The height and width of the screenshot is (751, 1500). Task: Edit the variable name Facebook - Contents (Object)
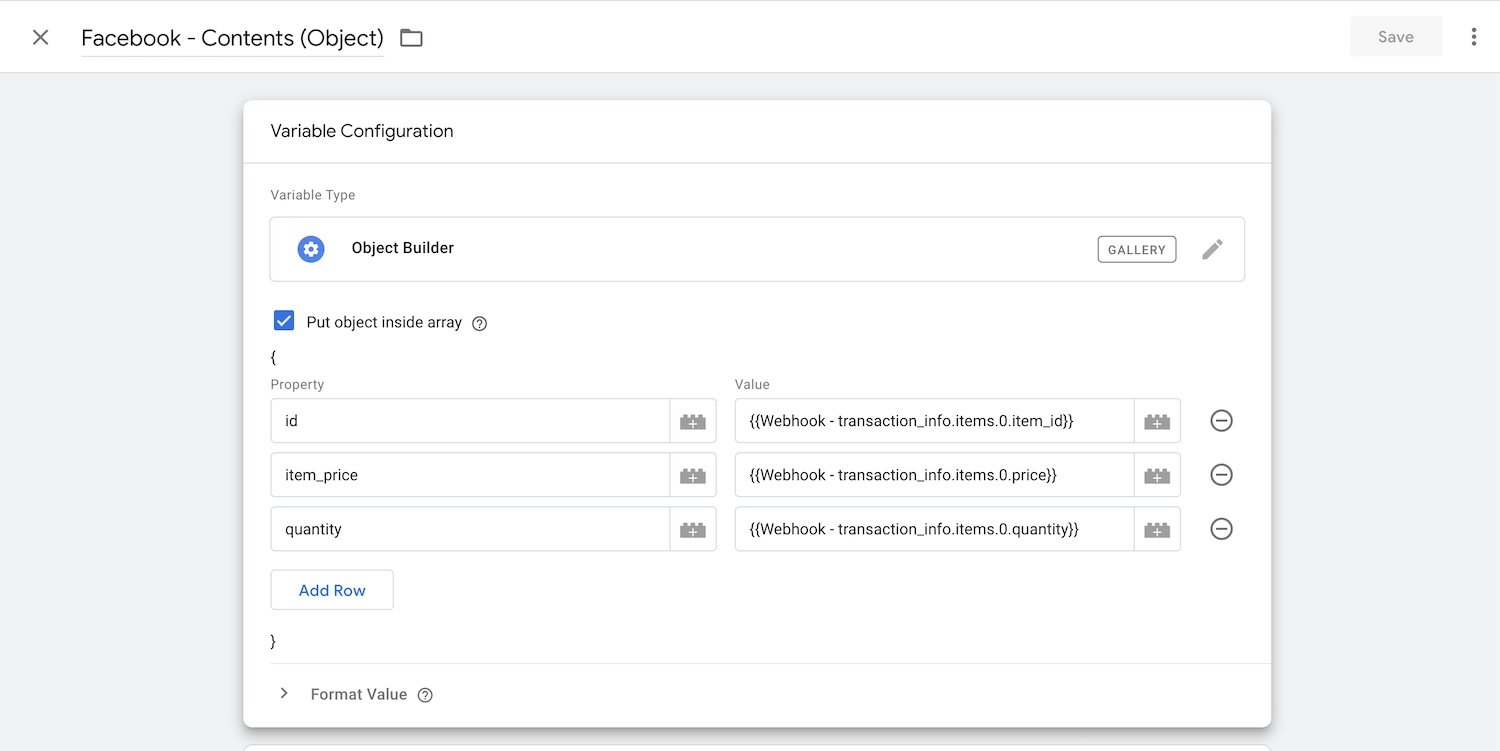[232, 38]
